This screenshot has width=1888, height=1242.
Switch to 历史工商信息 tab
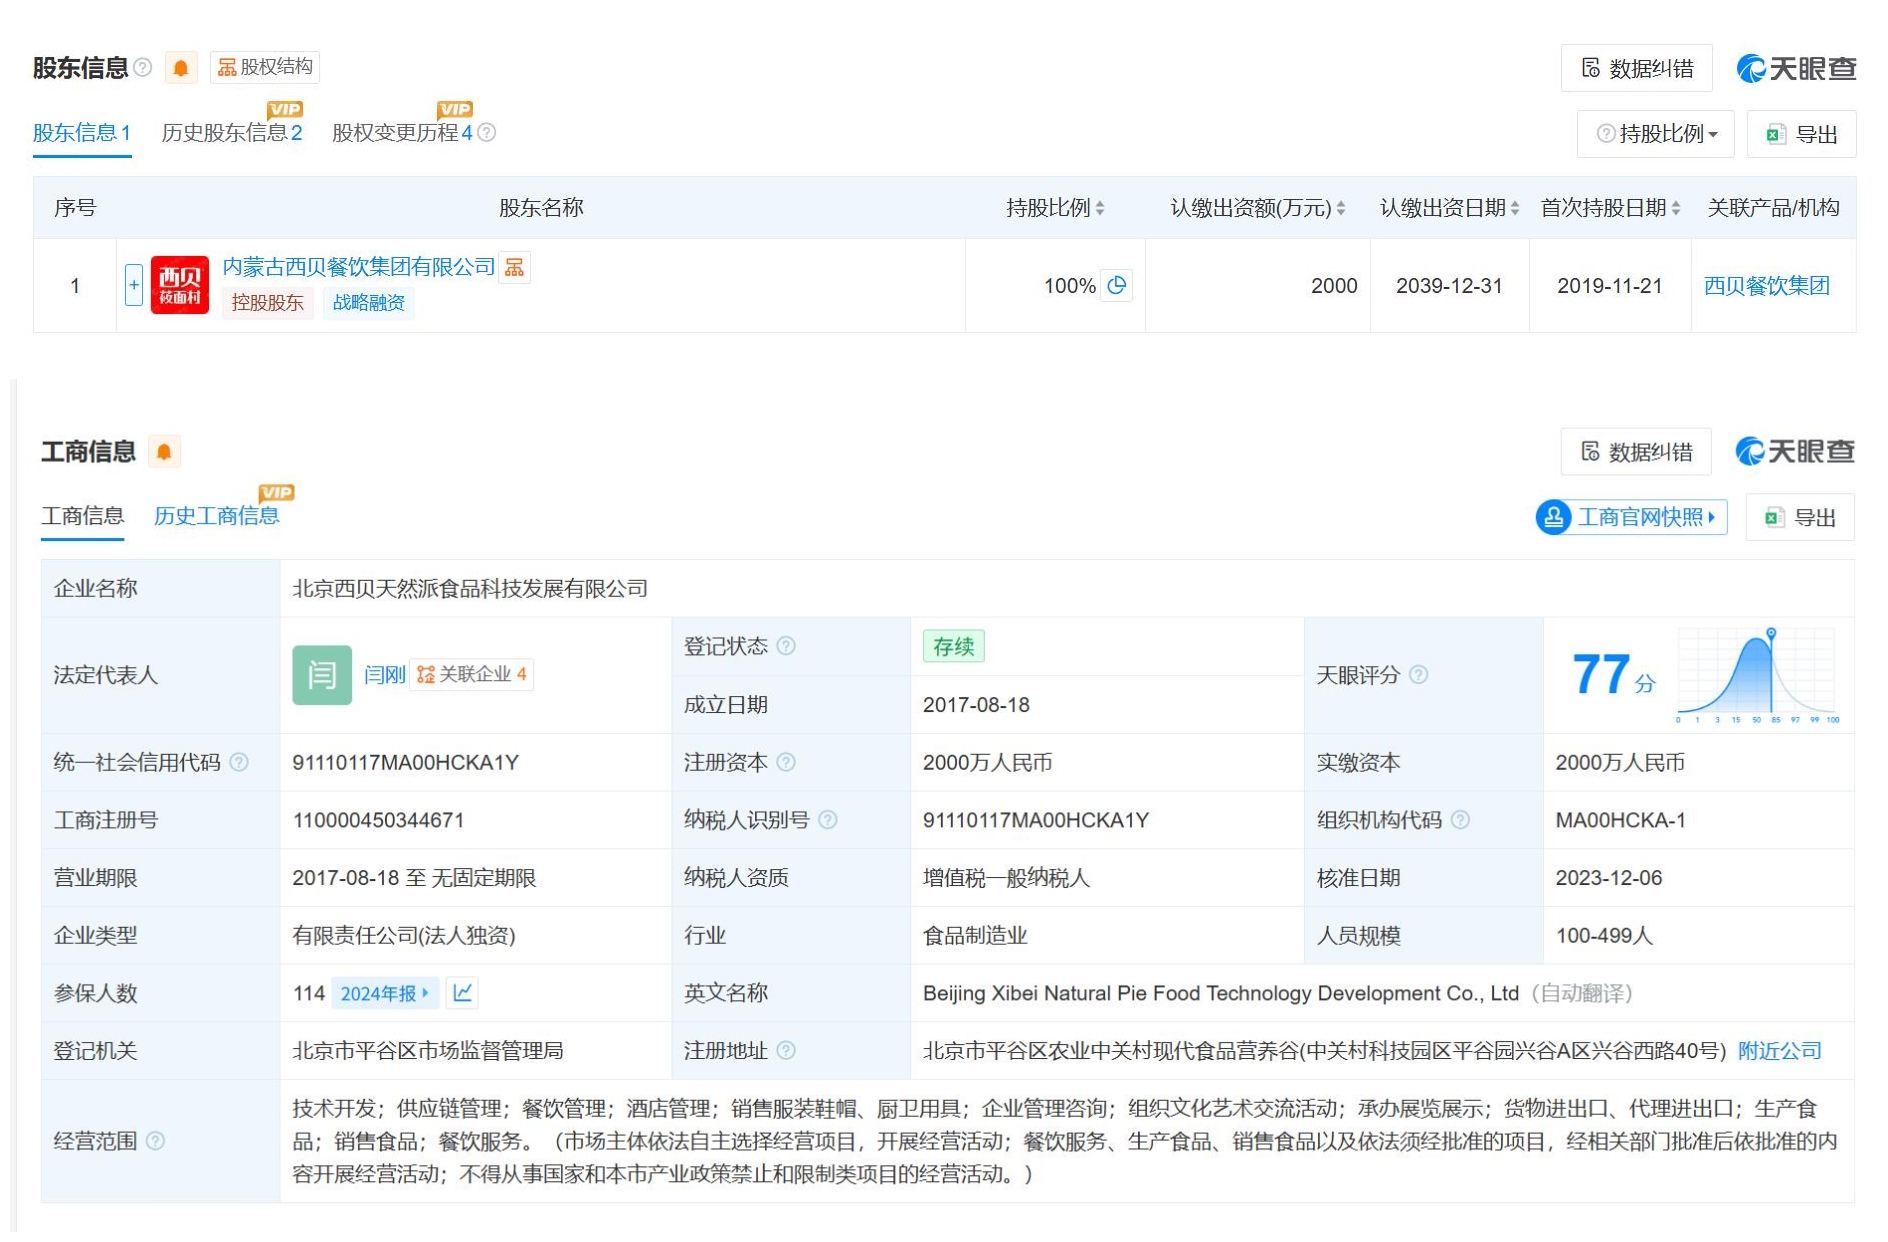click(x=216, y=516)
